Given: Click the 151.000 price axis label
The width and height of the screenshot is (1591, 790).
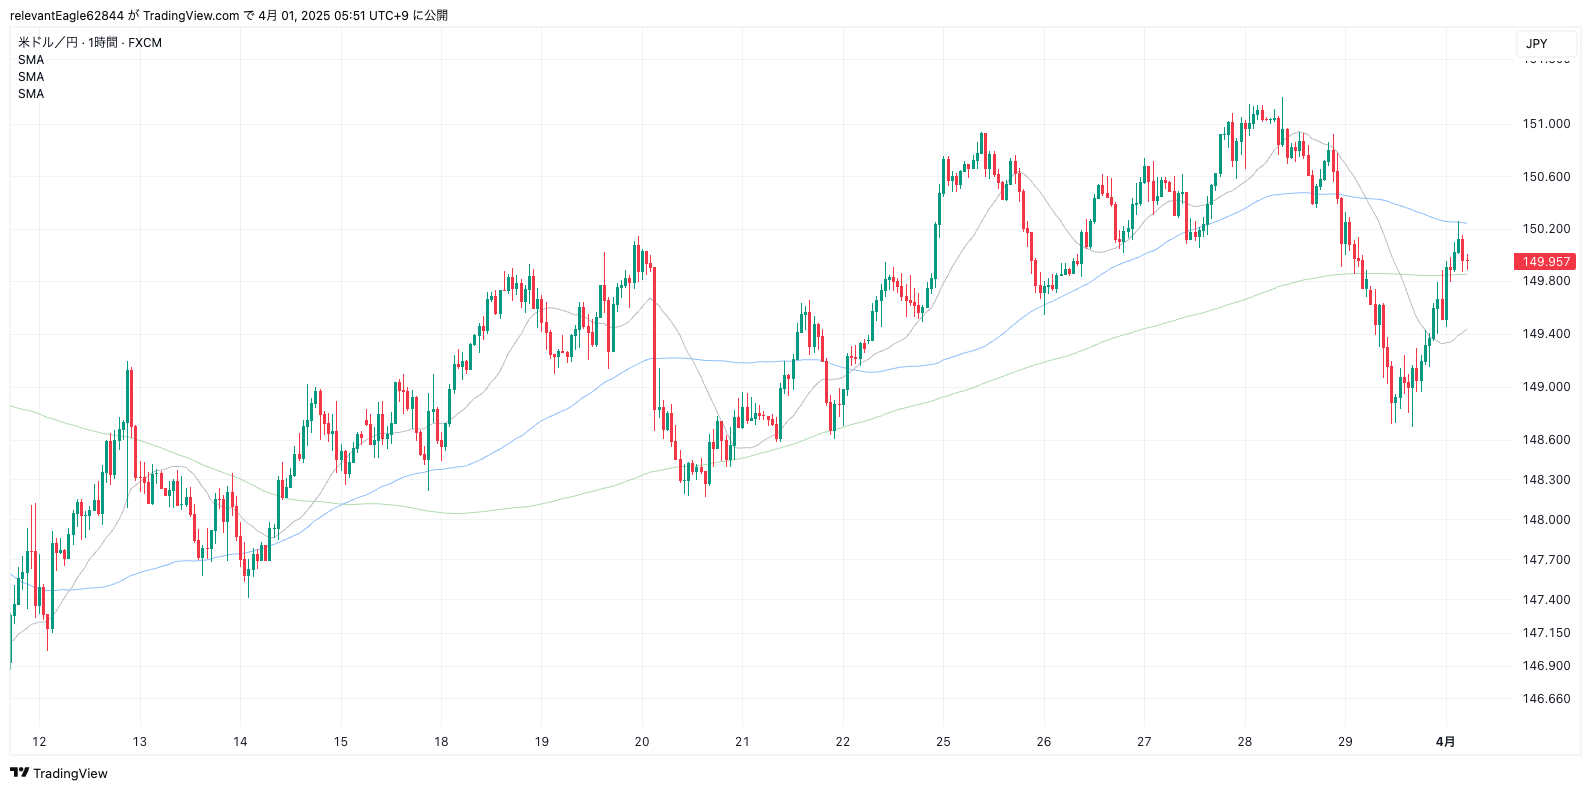Looking at the screenshot, I should pyautogui.click(x=1546, y=124).
